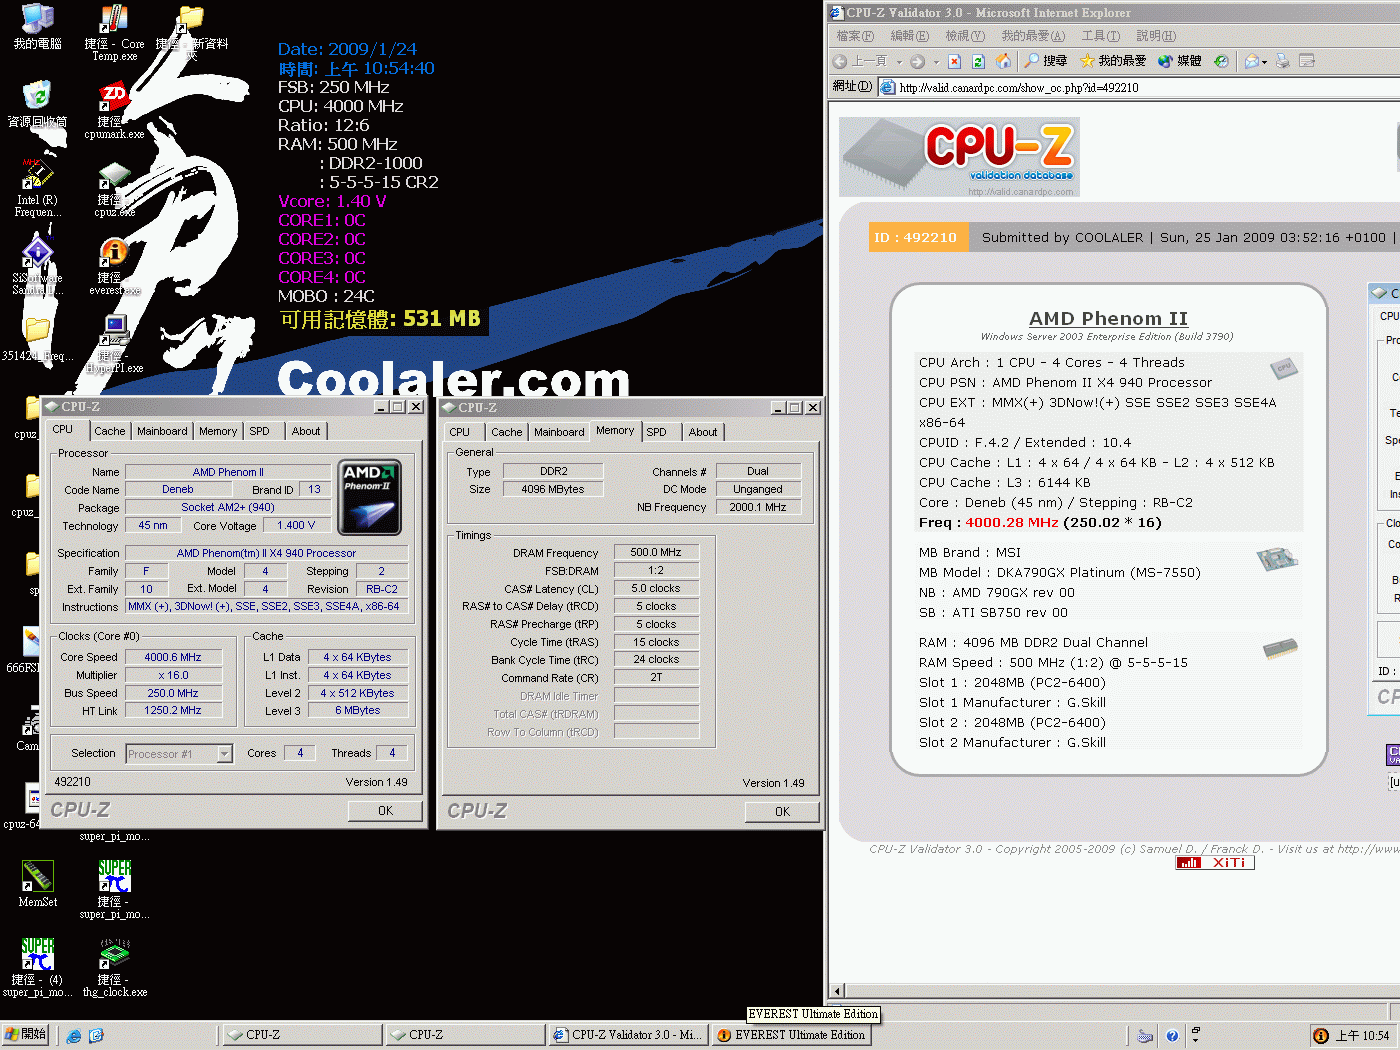Viewport: 1400px width, 1050px height.
Task: Open the Mail icon dropdown arrow
Action: point(1265,62)
